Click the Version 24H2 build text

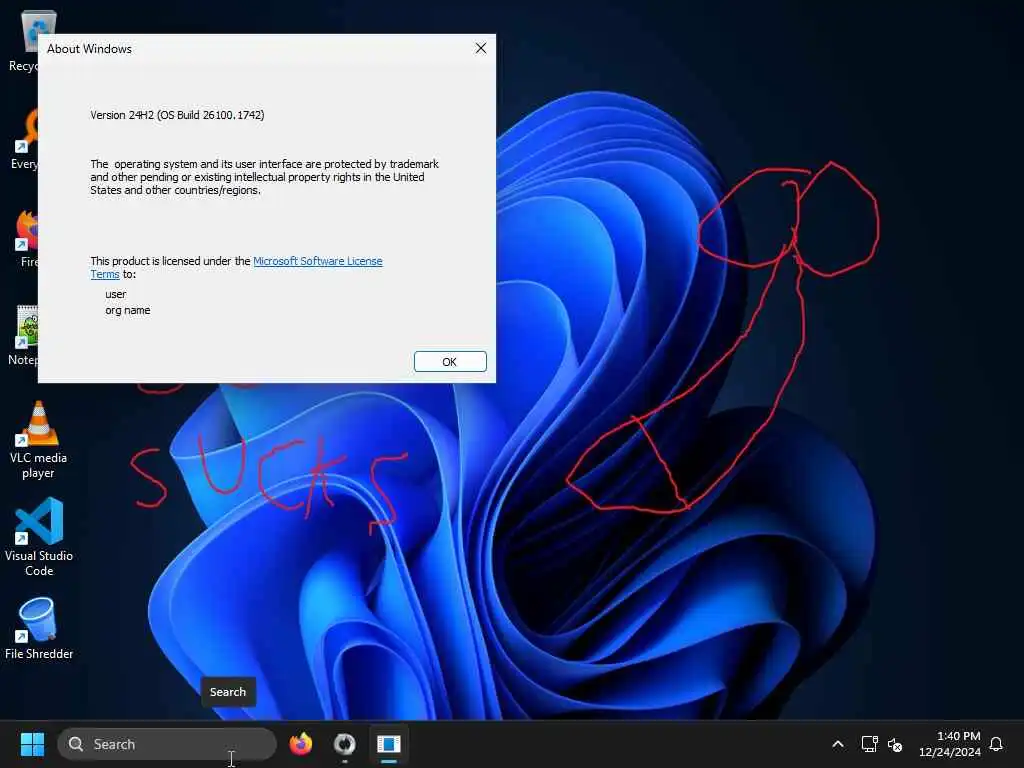coord(177,115)
